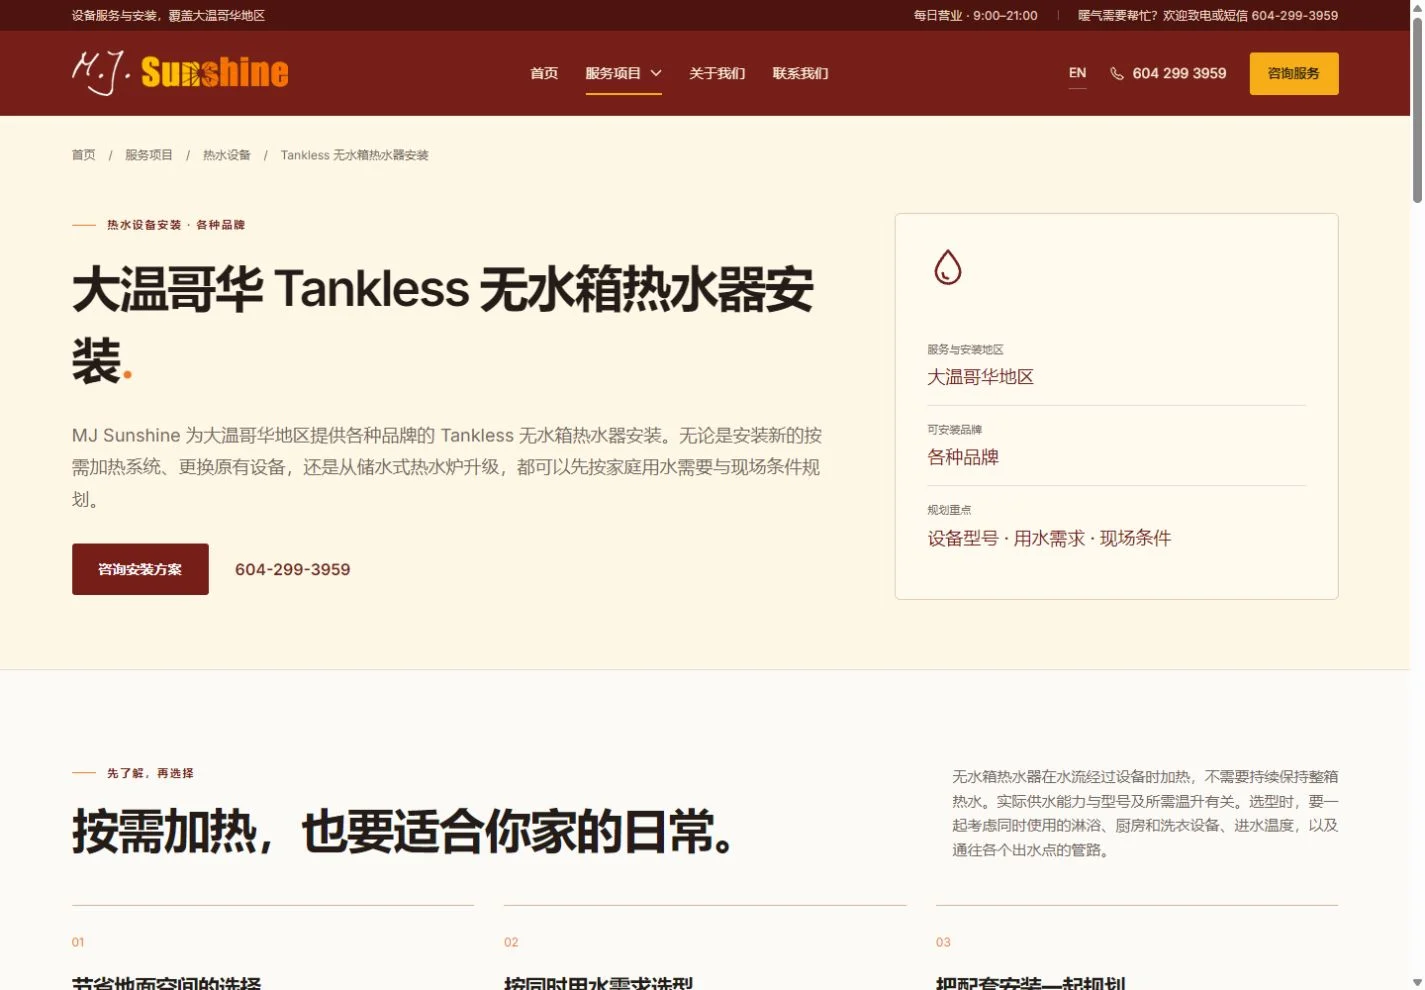Click the water drop icon in info card
This screenshot has width=1425, height=990.
tap(947, 267)
